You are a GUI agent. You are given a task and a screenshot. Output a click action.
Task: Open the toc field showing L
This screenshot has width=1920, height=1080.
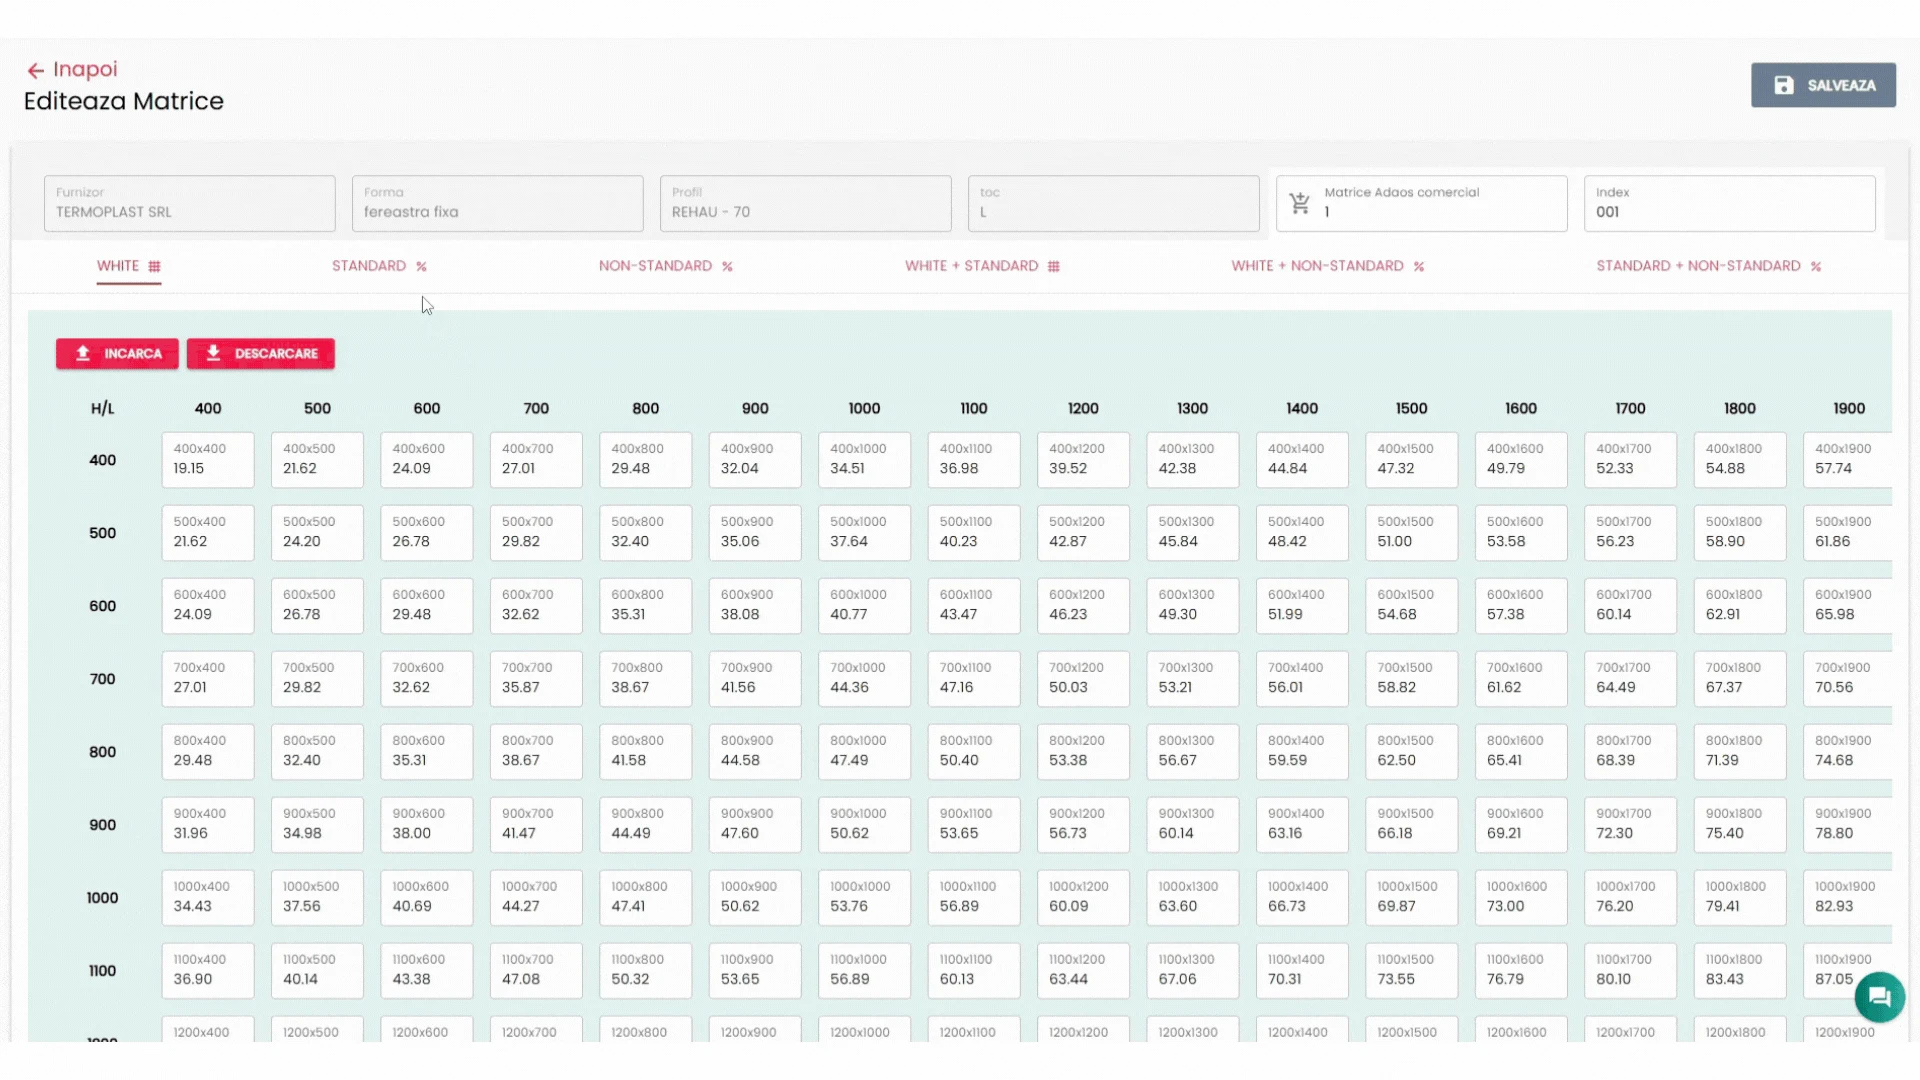point(1114,204)
